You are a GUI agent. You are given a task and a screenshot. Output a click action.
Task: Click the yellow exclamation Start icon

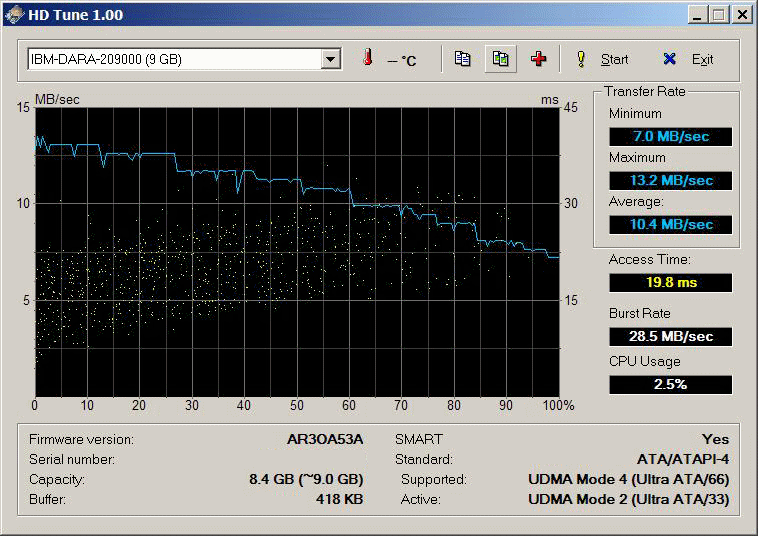coord(581,59)
